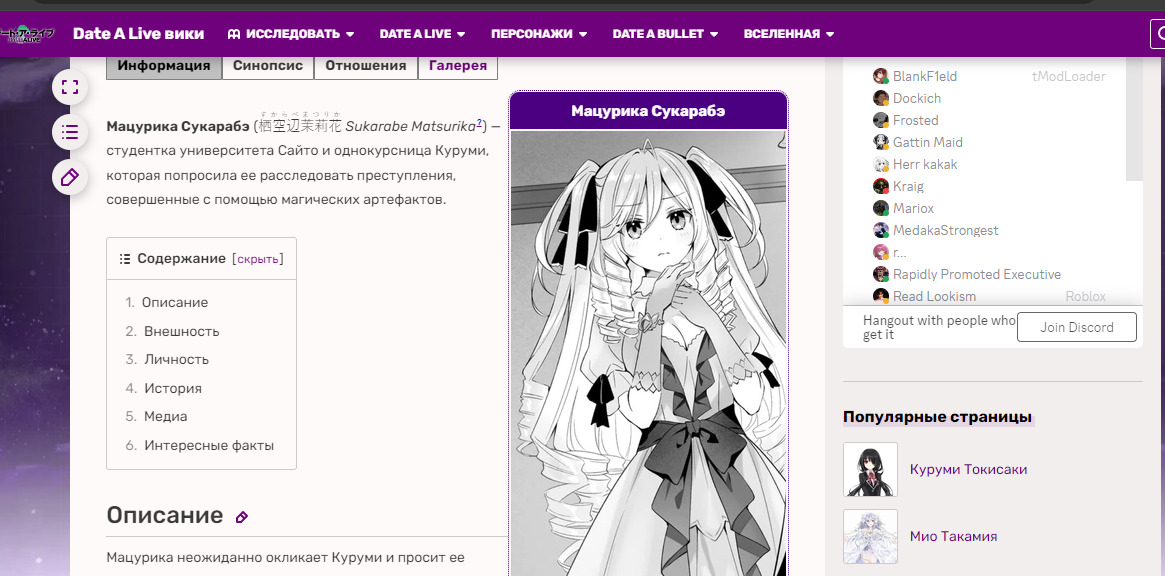The height and width of the screenshot is (576, 1165).
Task: Jump to Интересные факты section
Action: click(208, 445)
